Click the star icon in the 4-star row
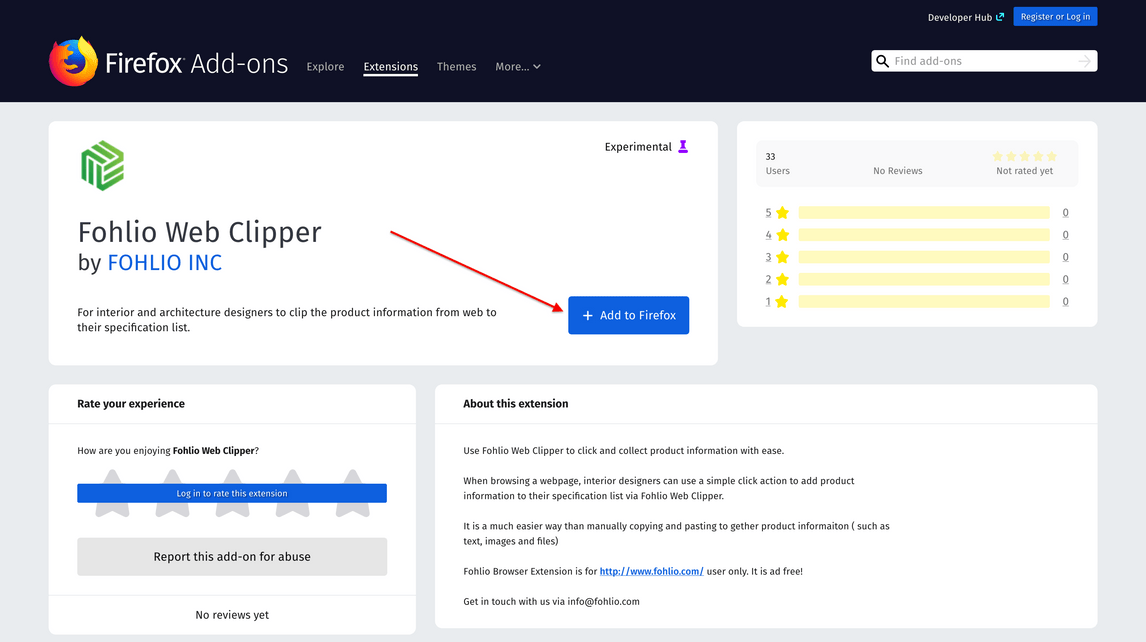 tap(782, 235)
